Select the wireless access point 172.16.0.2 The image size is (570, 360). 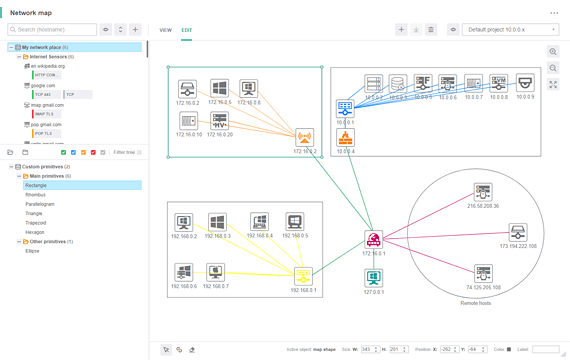(304, 137)
